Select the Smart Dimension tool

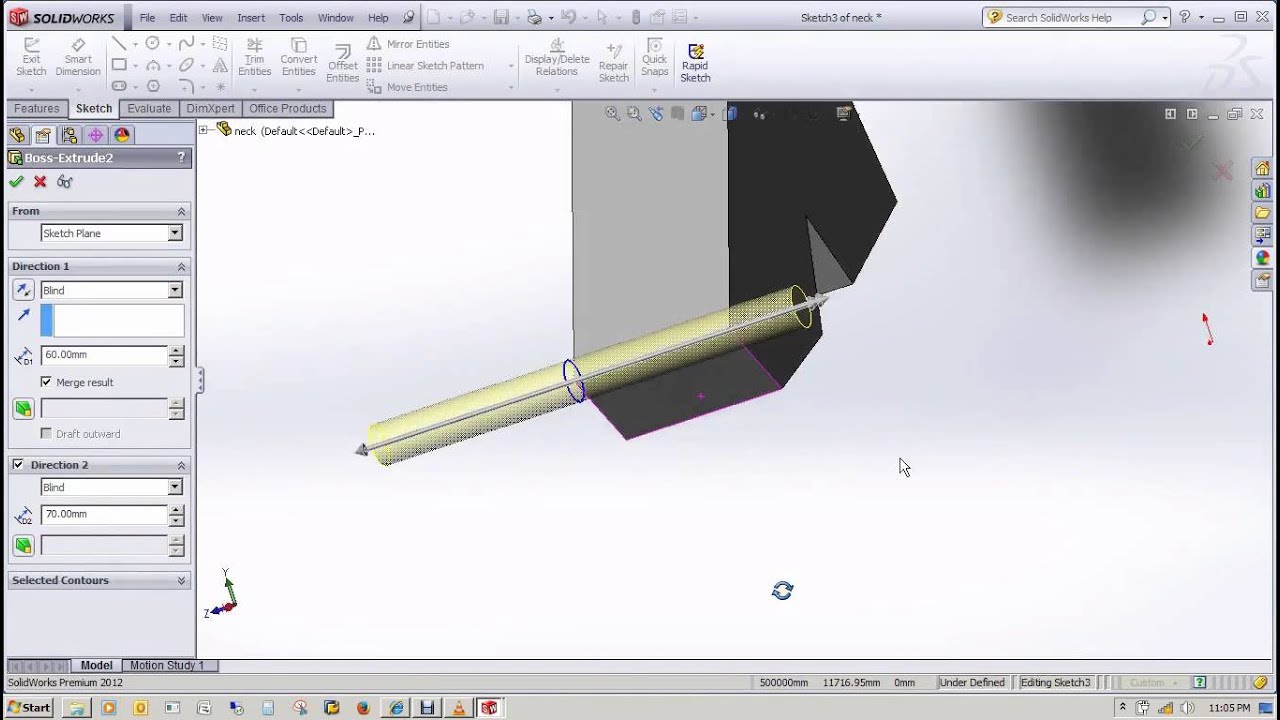pyautogui.click(x=78, y=57)
